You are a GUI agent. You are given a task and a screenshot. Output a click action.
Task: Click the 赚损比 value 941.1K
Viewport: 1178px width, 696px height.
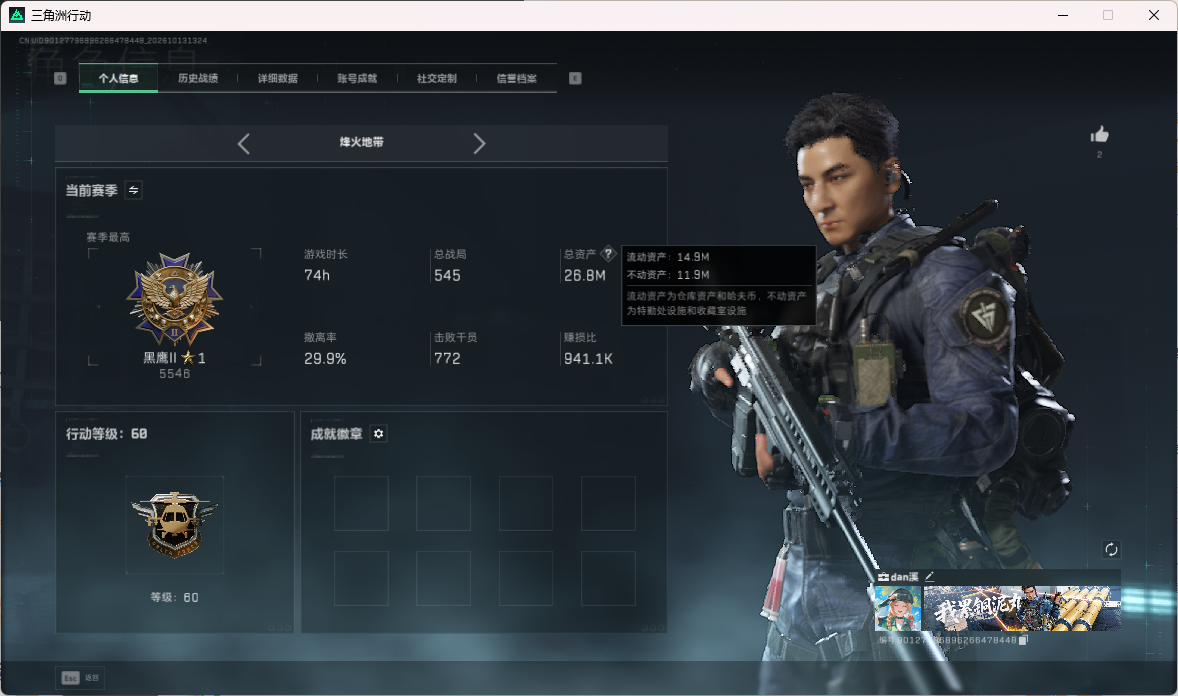(x=588, y=359)
